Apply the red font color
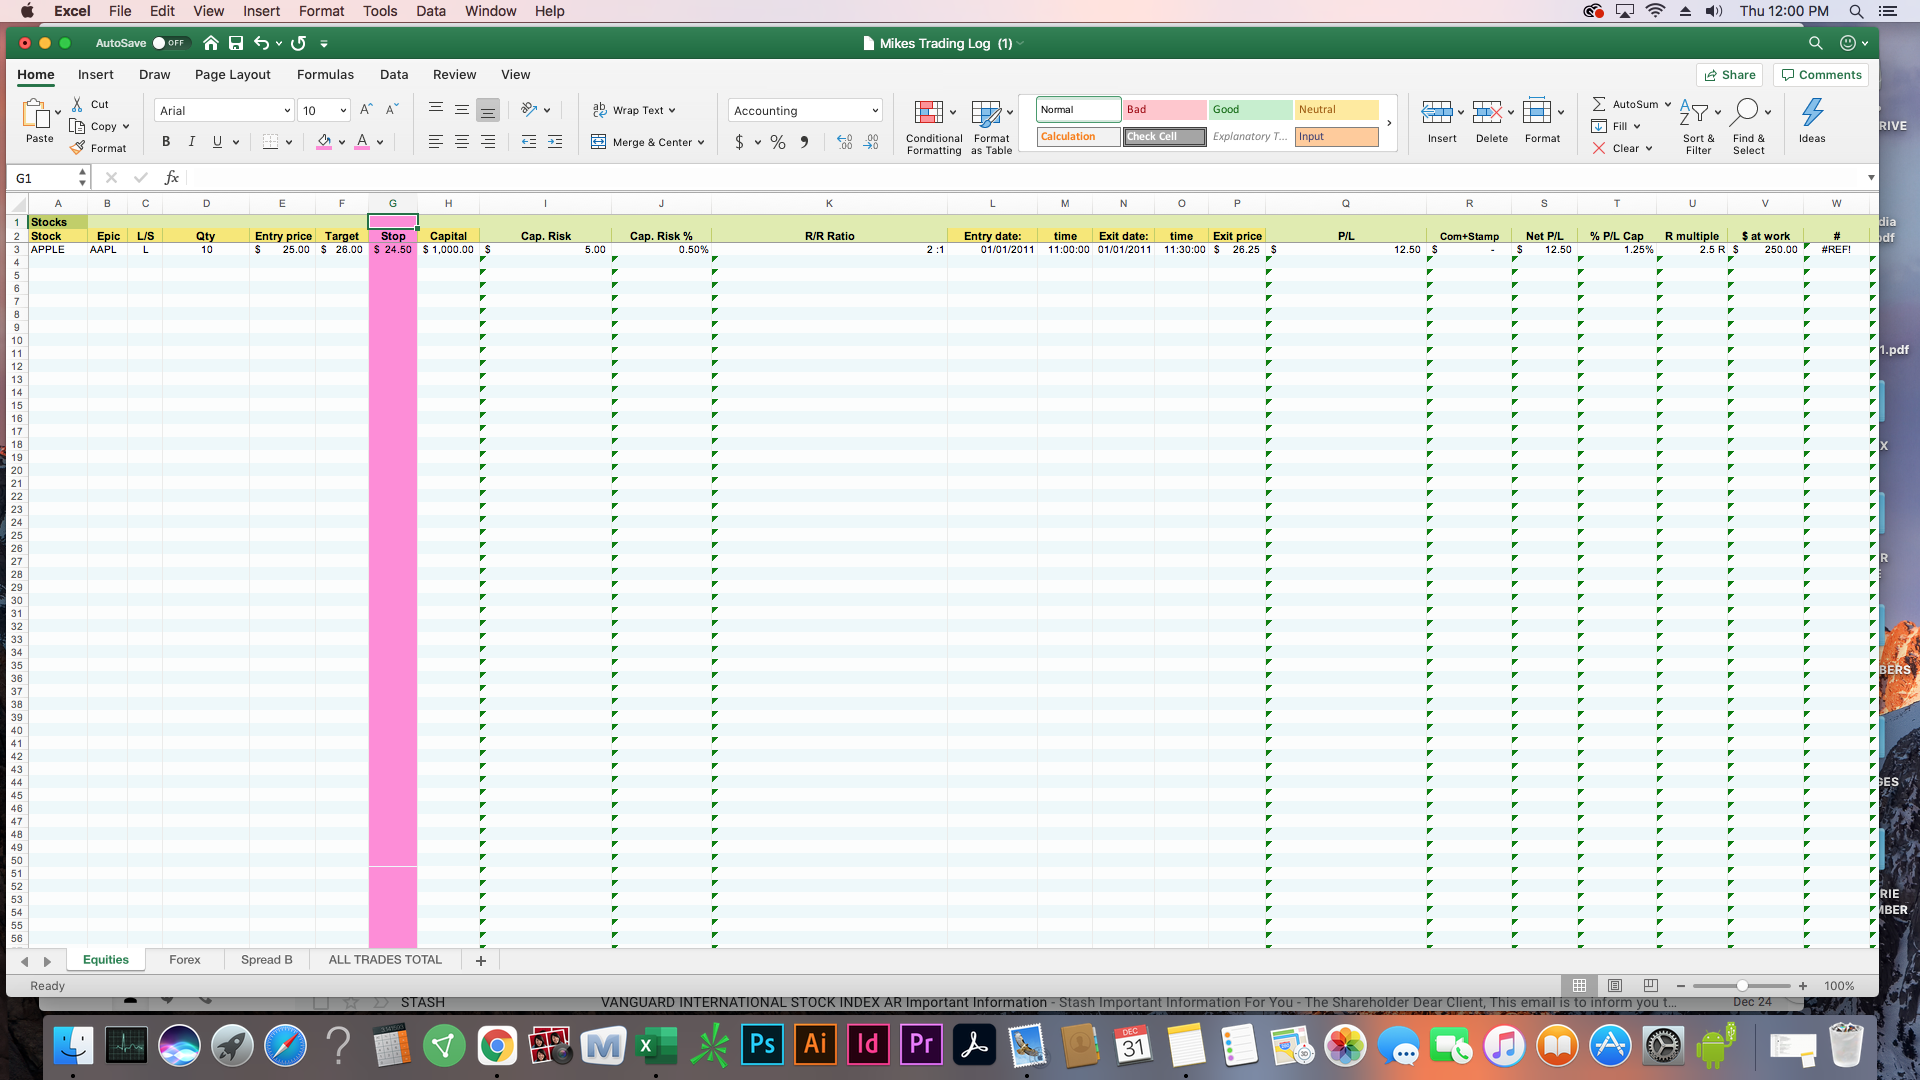This screenshot has height=1080, width=1920. pyautogui.click(x=362, y=142)
